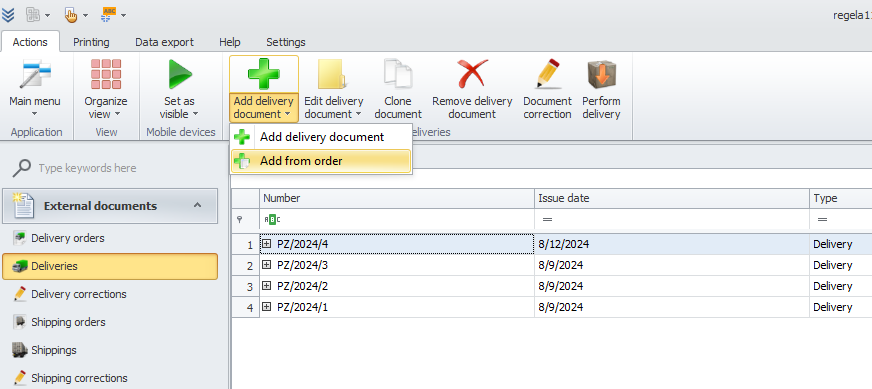Click the Edit delivery document folder icon
872x389 pixels.
coord(333,74)
